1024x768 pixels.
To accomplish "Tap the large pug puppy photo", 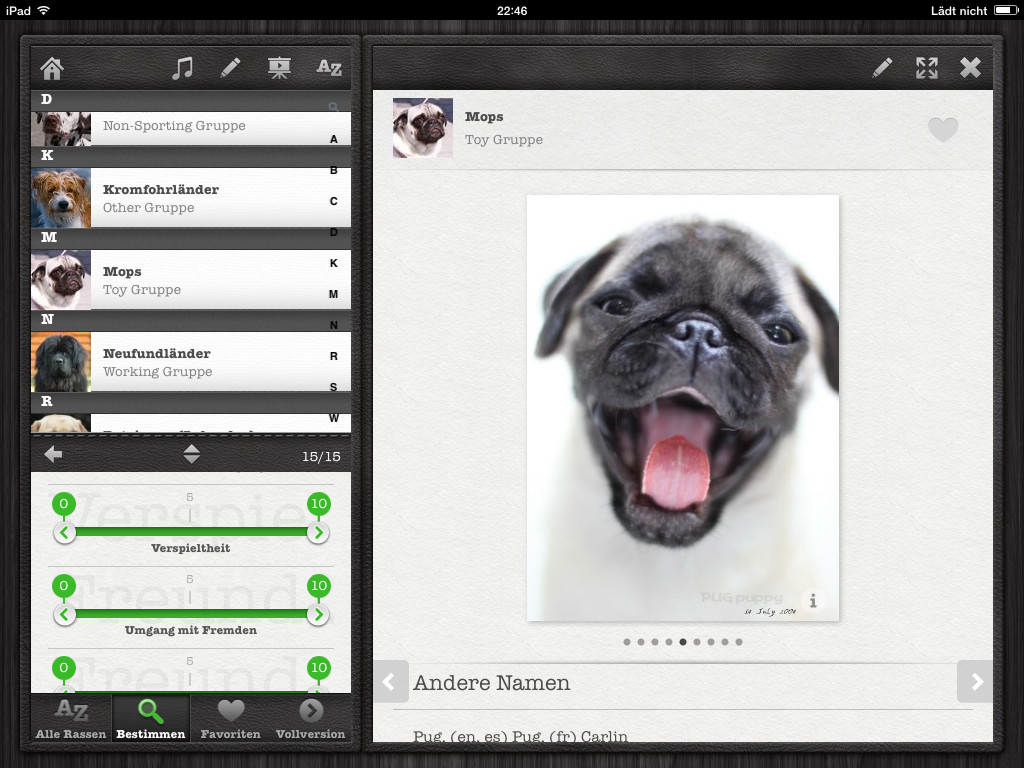I will [x=682, y=408].
